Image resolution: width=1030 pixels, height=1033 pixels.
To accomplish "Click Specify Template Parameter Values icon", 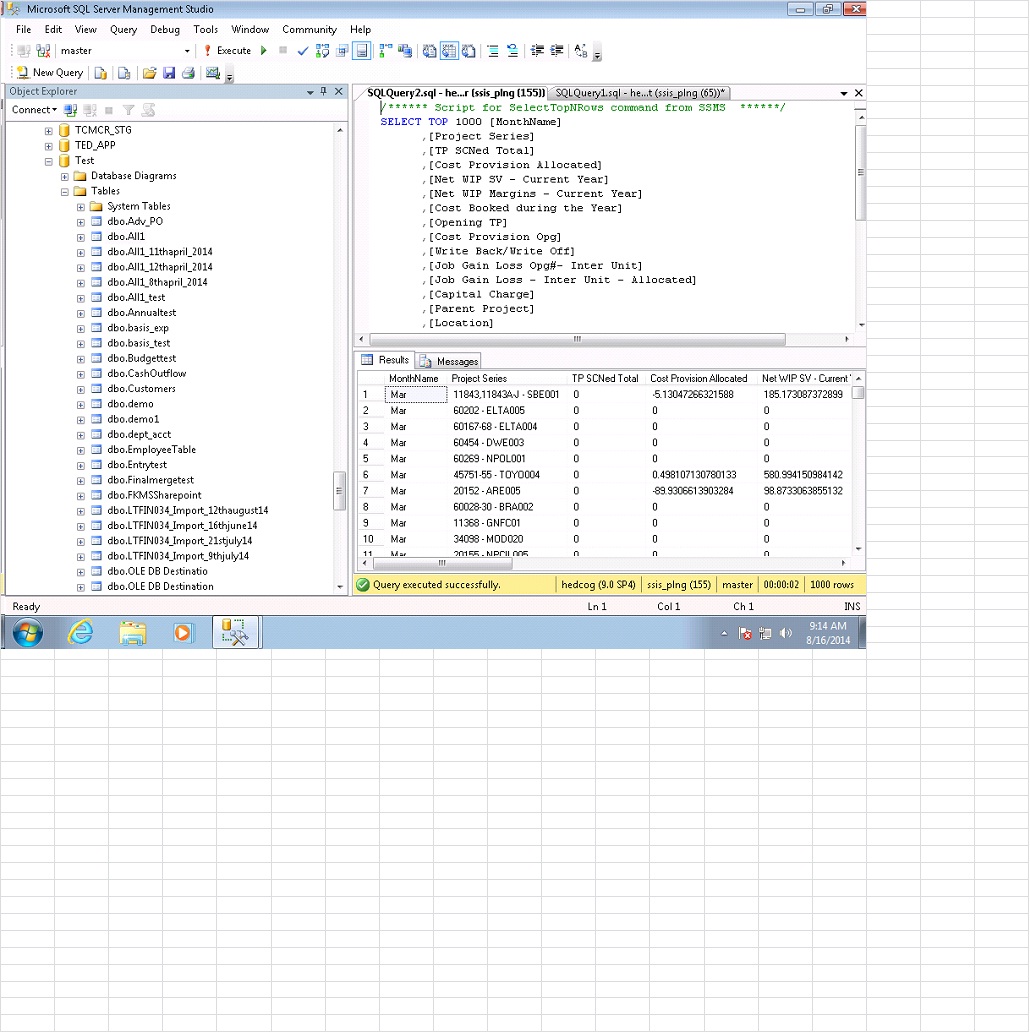I will (x=581, y=51).
